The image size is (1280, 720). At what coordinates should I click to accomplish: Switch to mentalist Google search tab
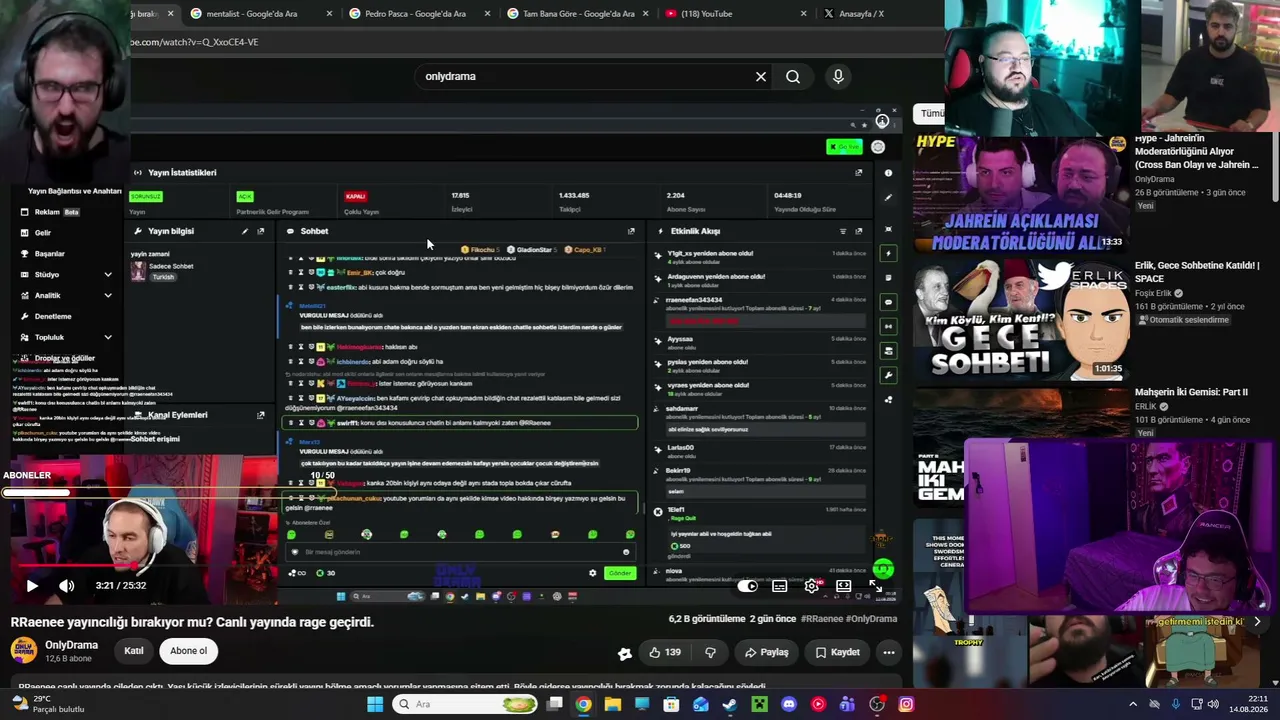(252, 14)
